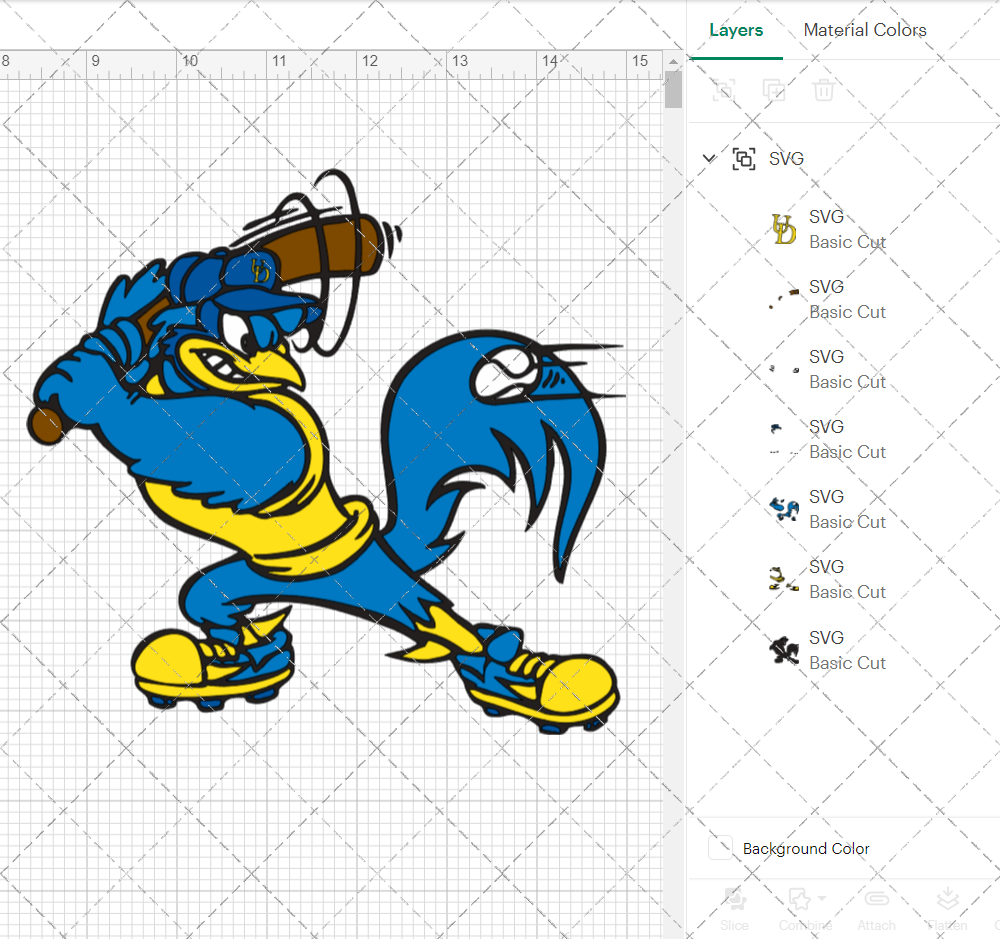Select the white baseball details layer thumbnail
This screenshot has height=939, width=1000.
tap(784, 369)
